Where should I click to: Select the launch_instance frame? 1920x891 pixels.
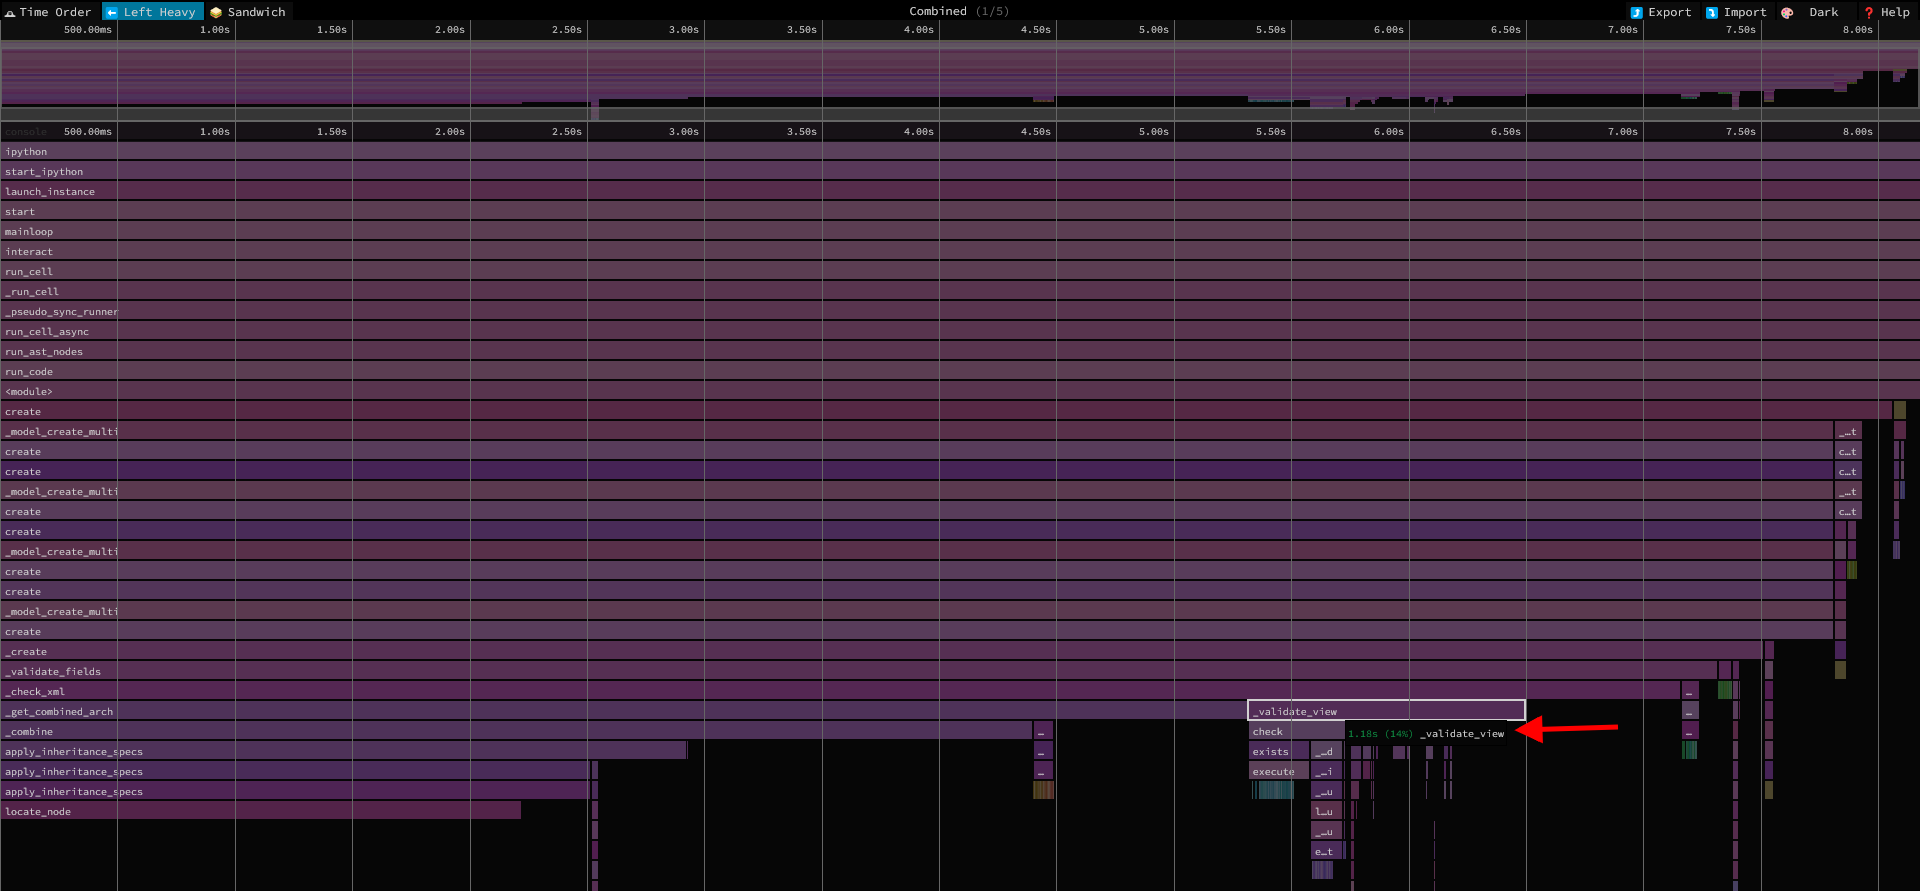[960, 191]
